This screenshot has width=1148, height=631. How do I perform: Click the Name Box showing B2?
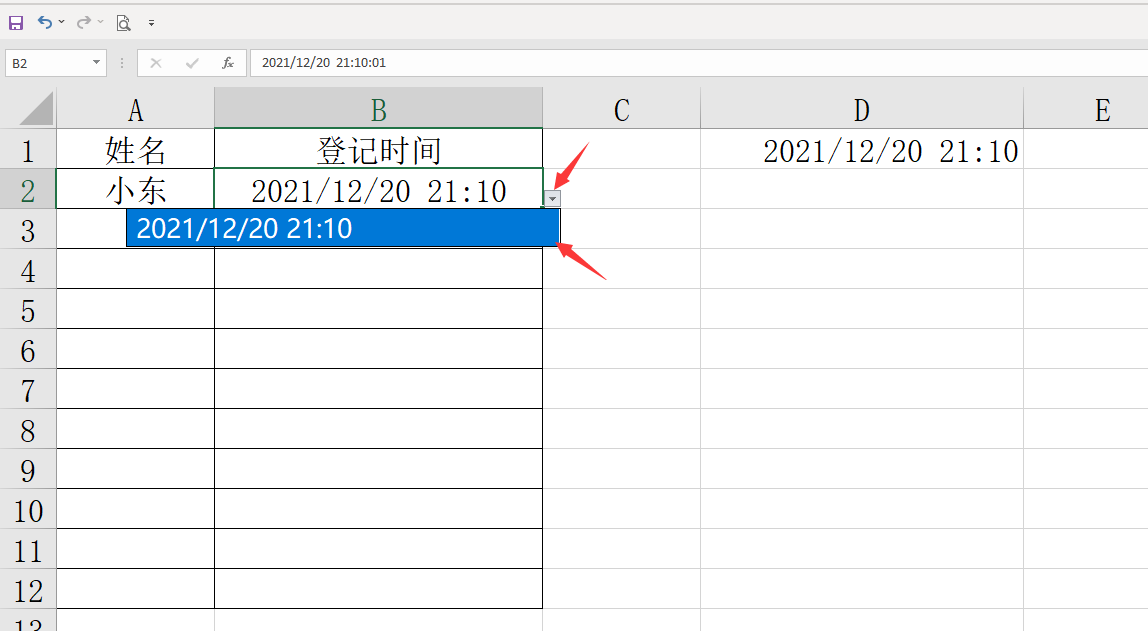pos(47,63)
